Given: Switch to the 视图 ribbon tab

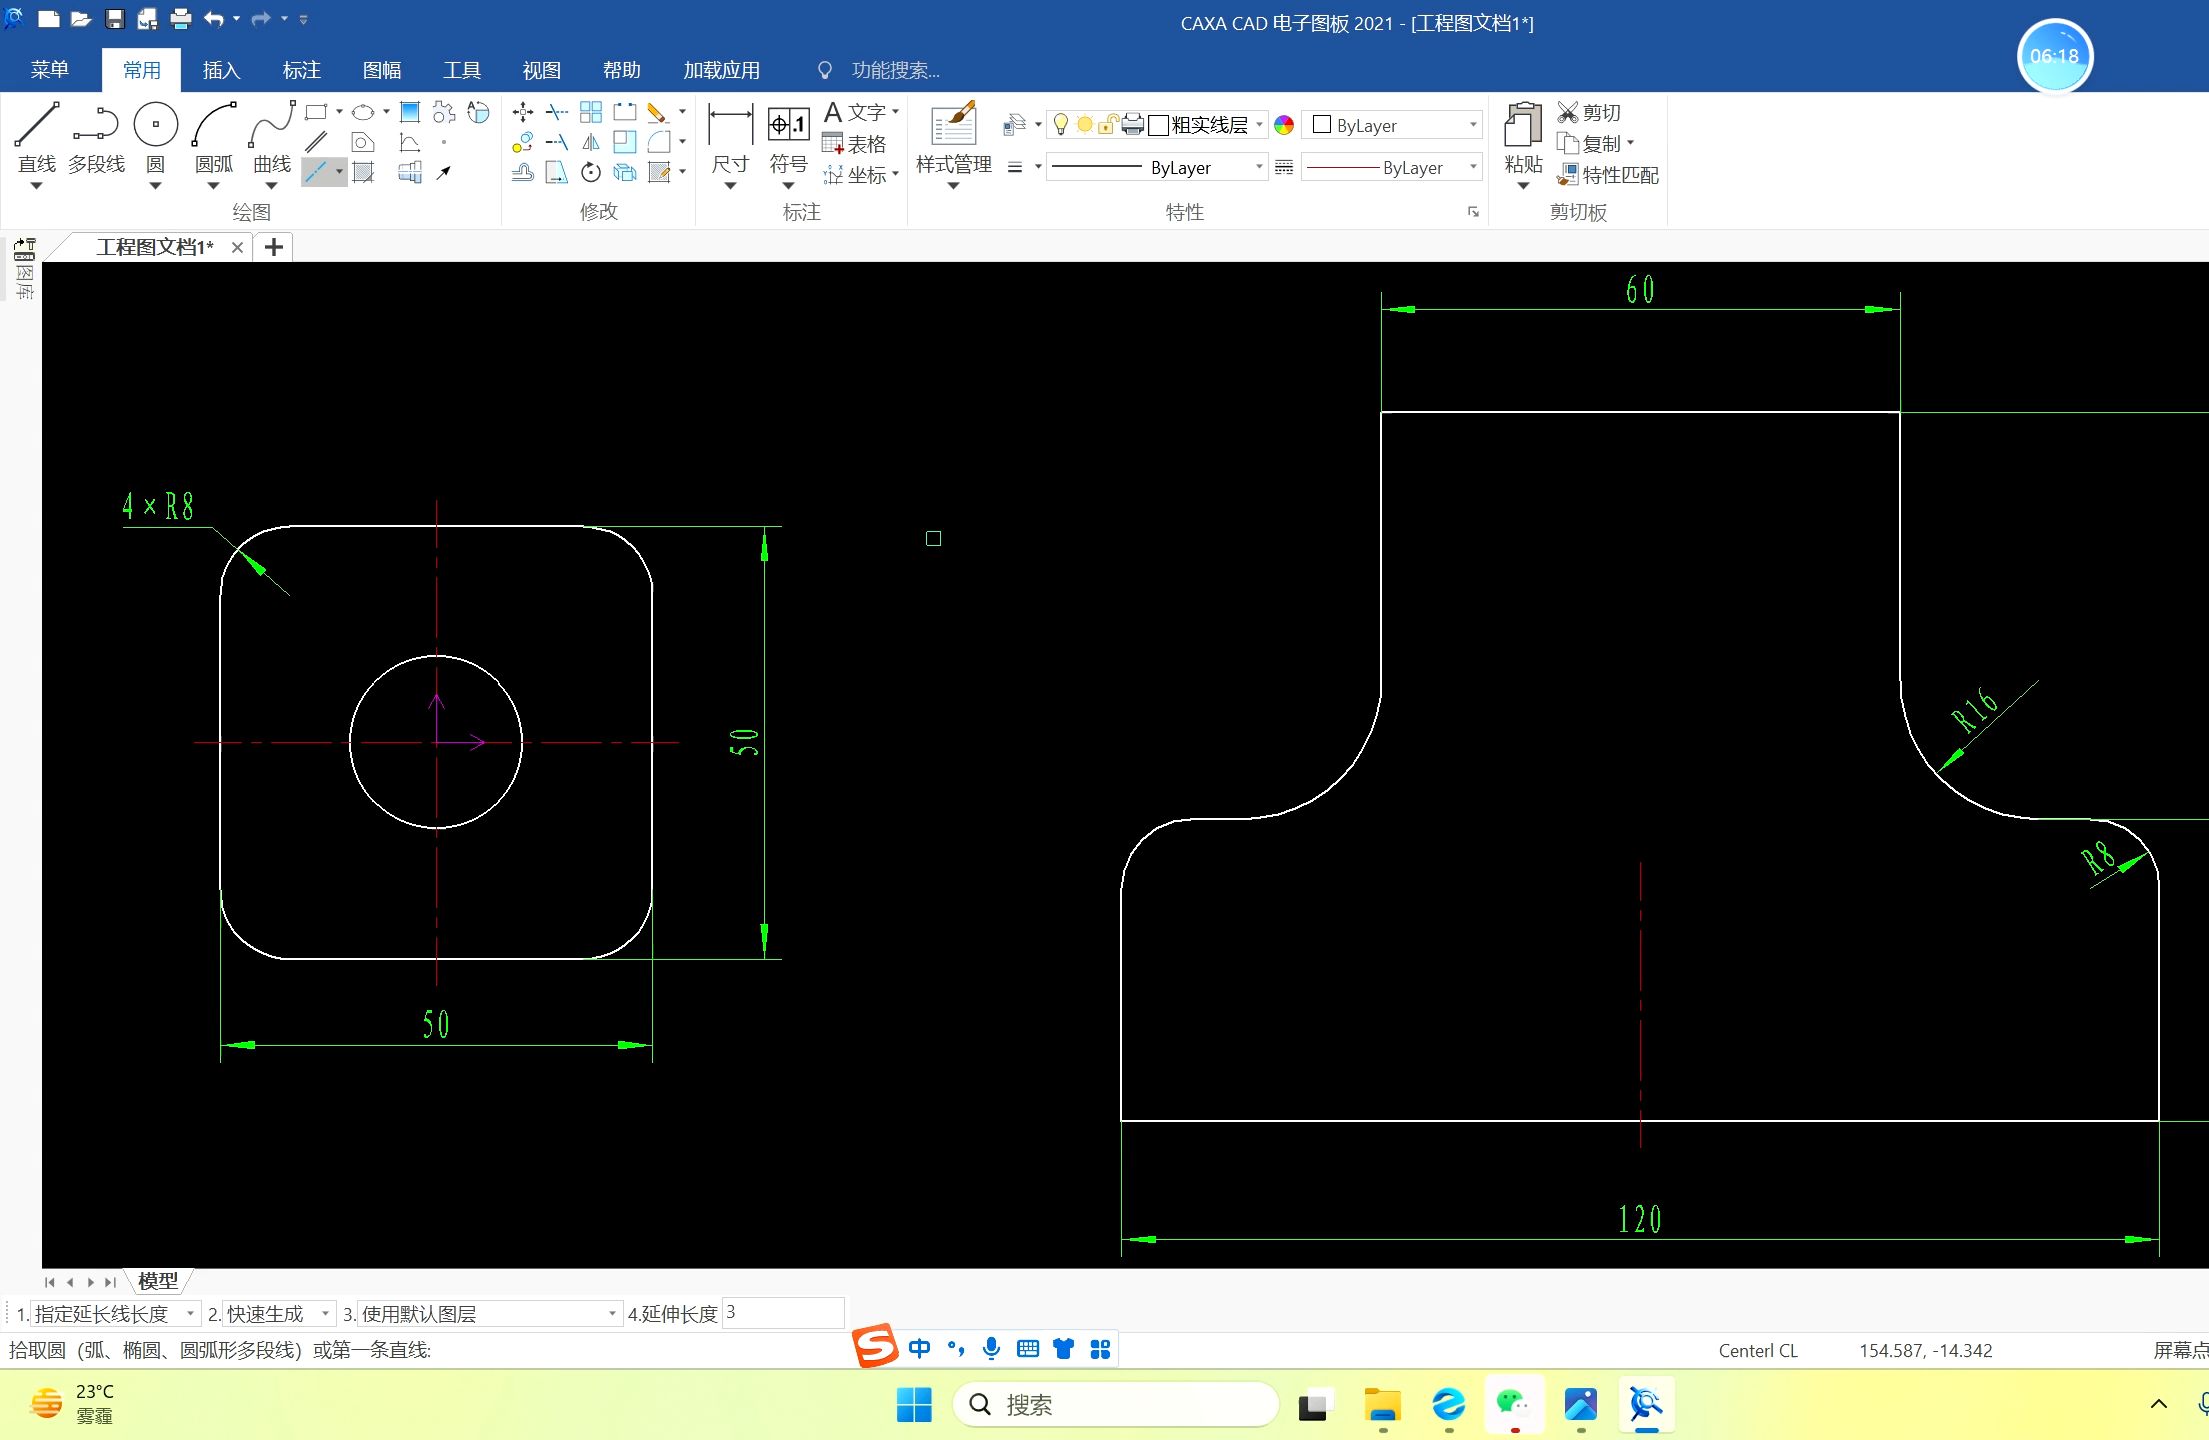Looking at the screenshot, I should 542,70.
